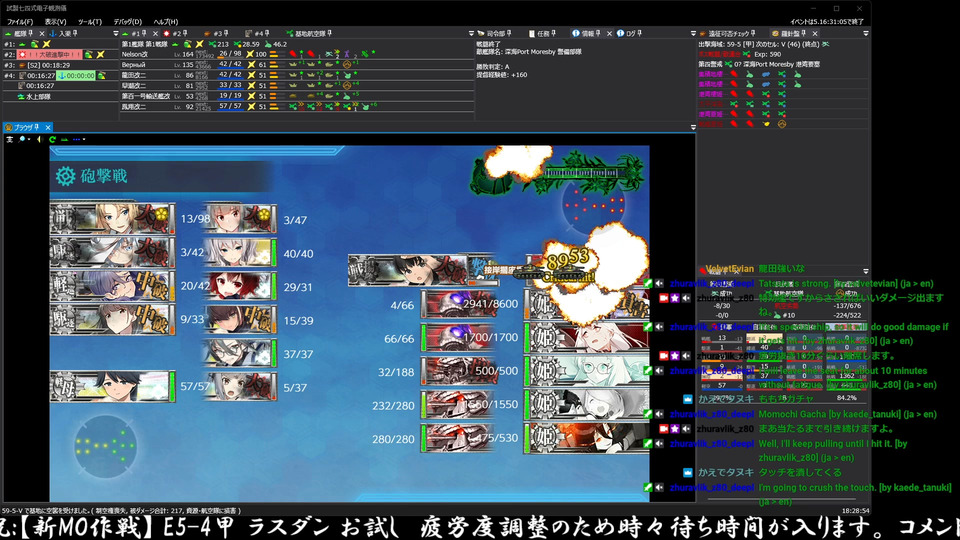Open the ツール(T) menu

(89, 21)
